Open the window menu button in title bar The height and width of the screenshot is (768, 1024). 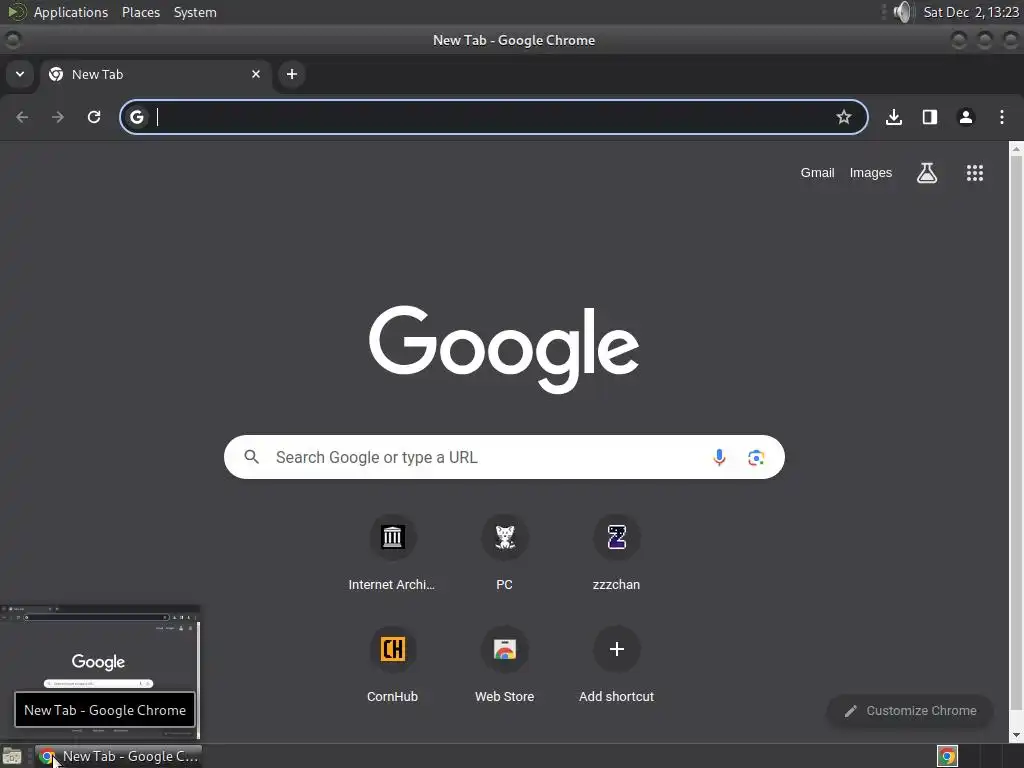[12, 40]
